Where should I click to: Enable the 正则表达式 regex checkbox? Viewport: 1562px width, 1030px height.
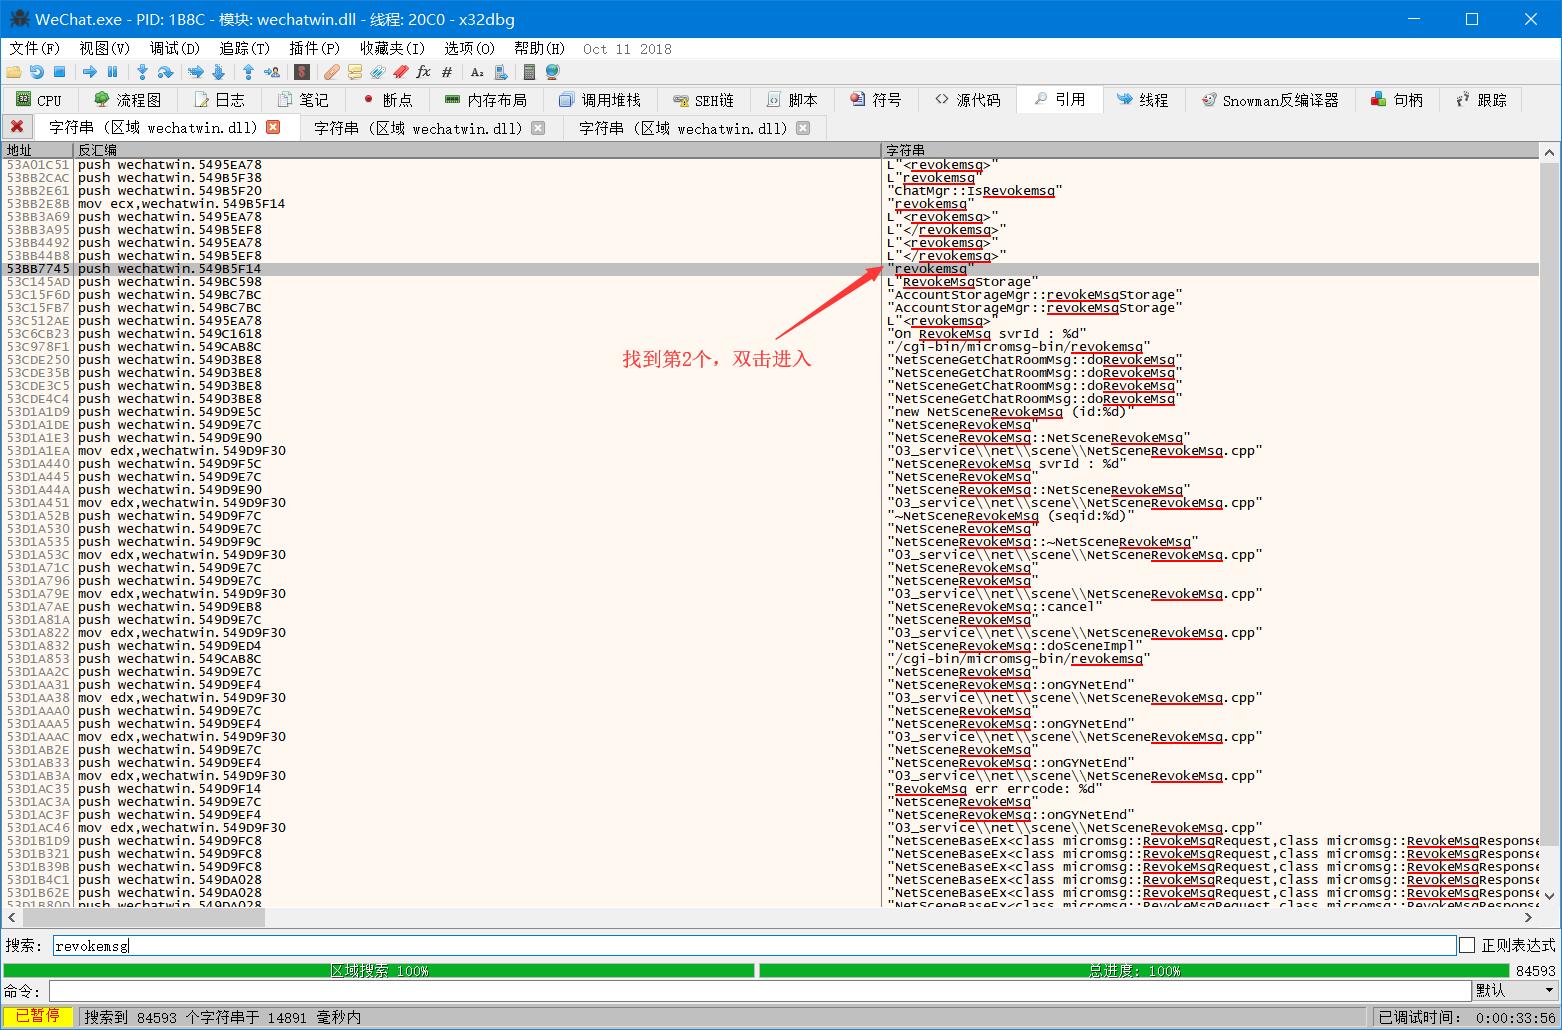pyautogui.click(x=1467, y=945)
